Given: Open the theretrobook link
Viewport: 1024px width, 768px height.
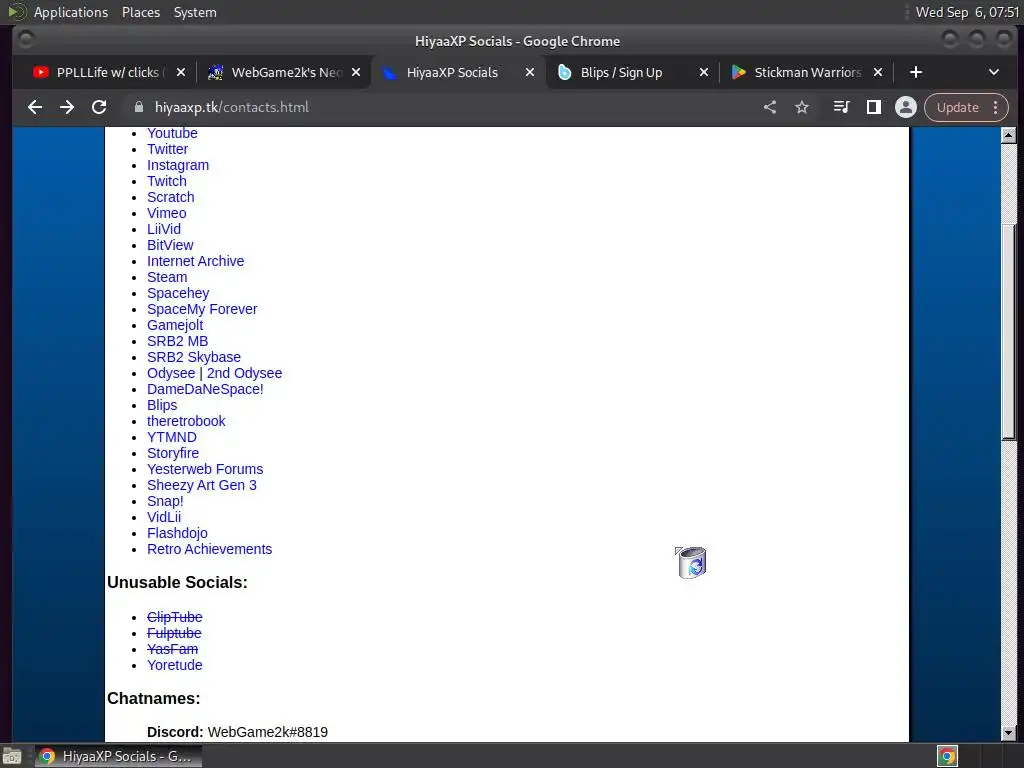Looking at the screenshot, I should point(186,421).
